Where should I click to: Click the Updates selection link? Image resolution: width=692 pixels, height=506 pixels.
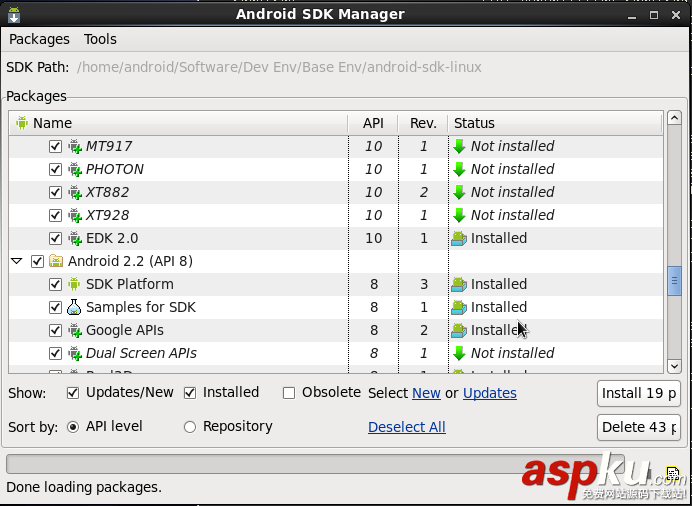pos(490,393)
